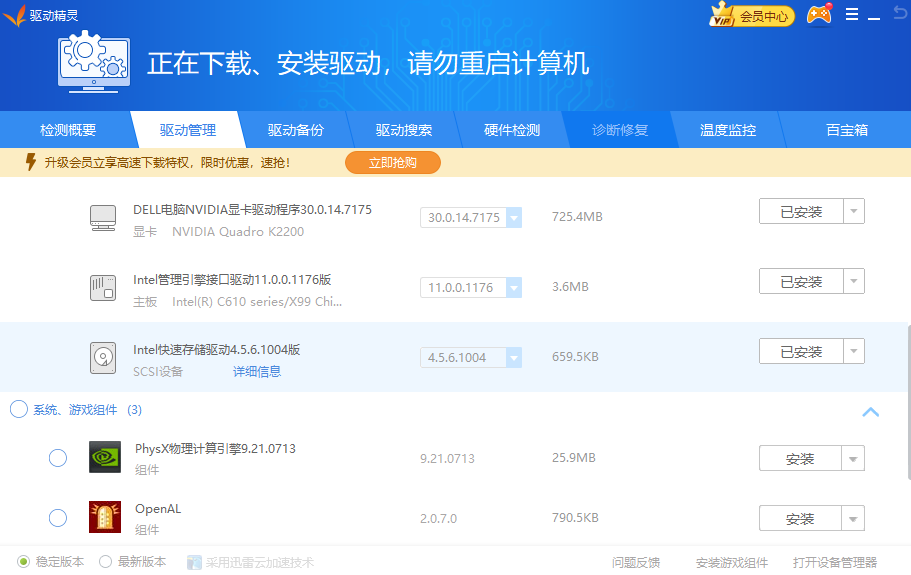Click the vertical scrollbar thumb
The height and width of the screenshot is (575, 911).
tap(909, 402)
